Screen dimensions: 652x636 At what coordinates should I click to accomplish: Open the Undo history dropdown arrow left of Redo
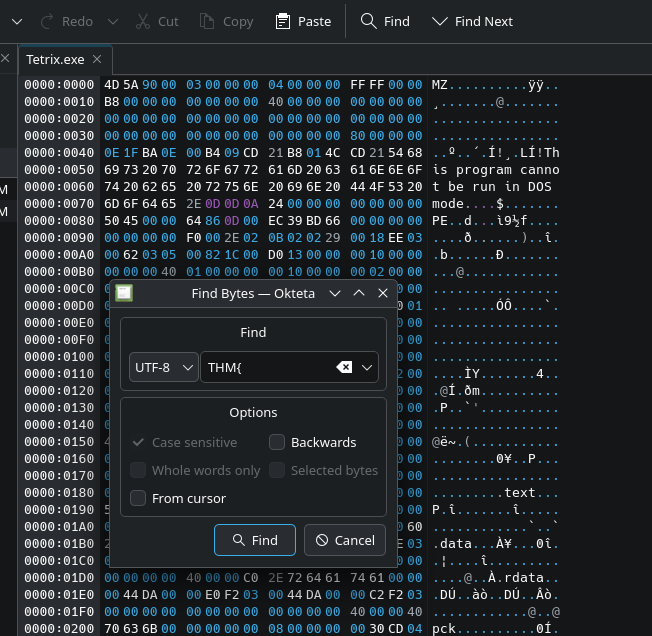[x=17, y=21]
